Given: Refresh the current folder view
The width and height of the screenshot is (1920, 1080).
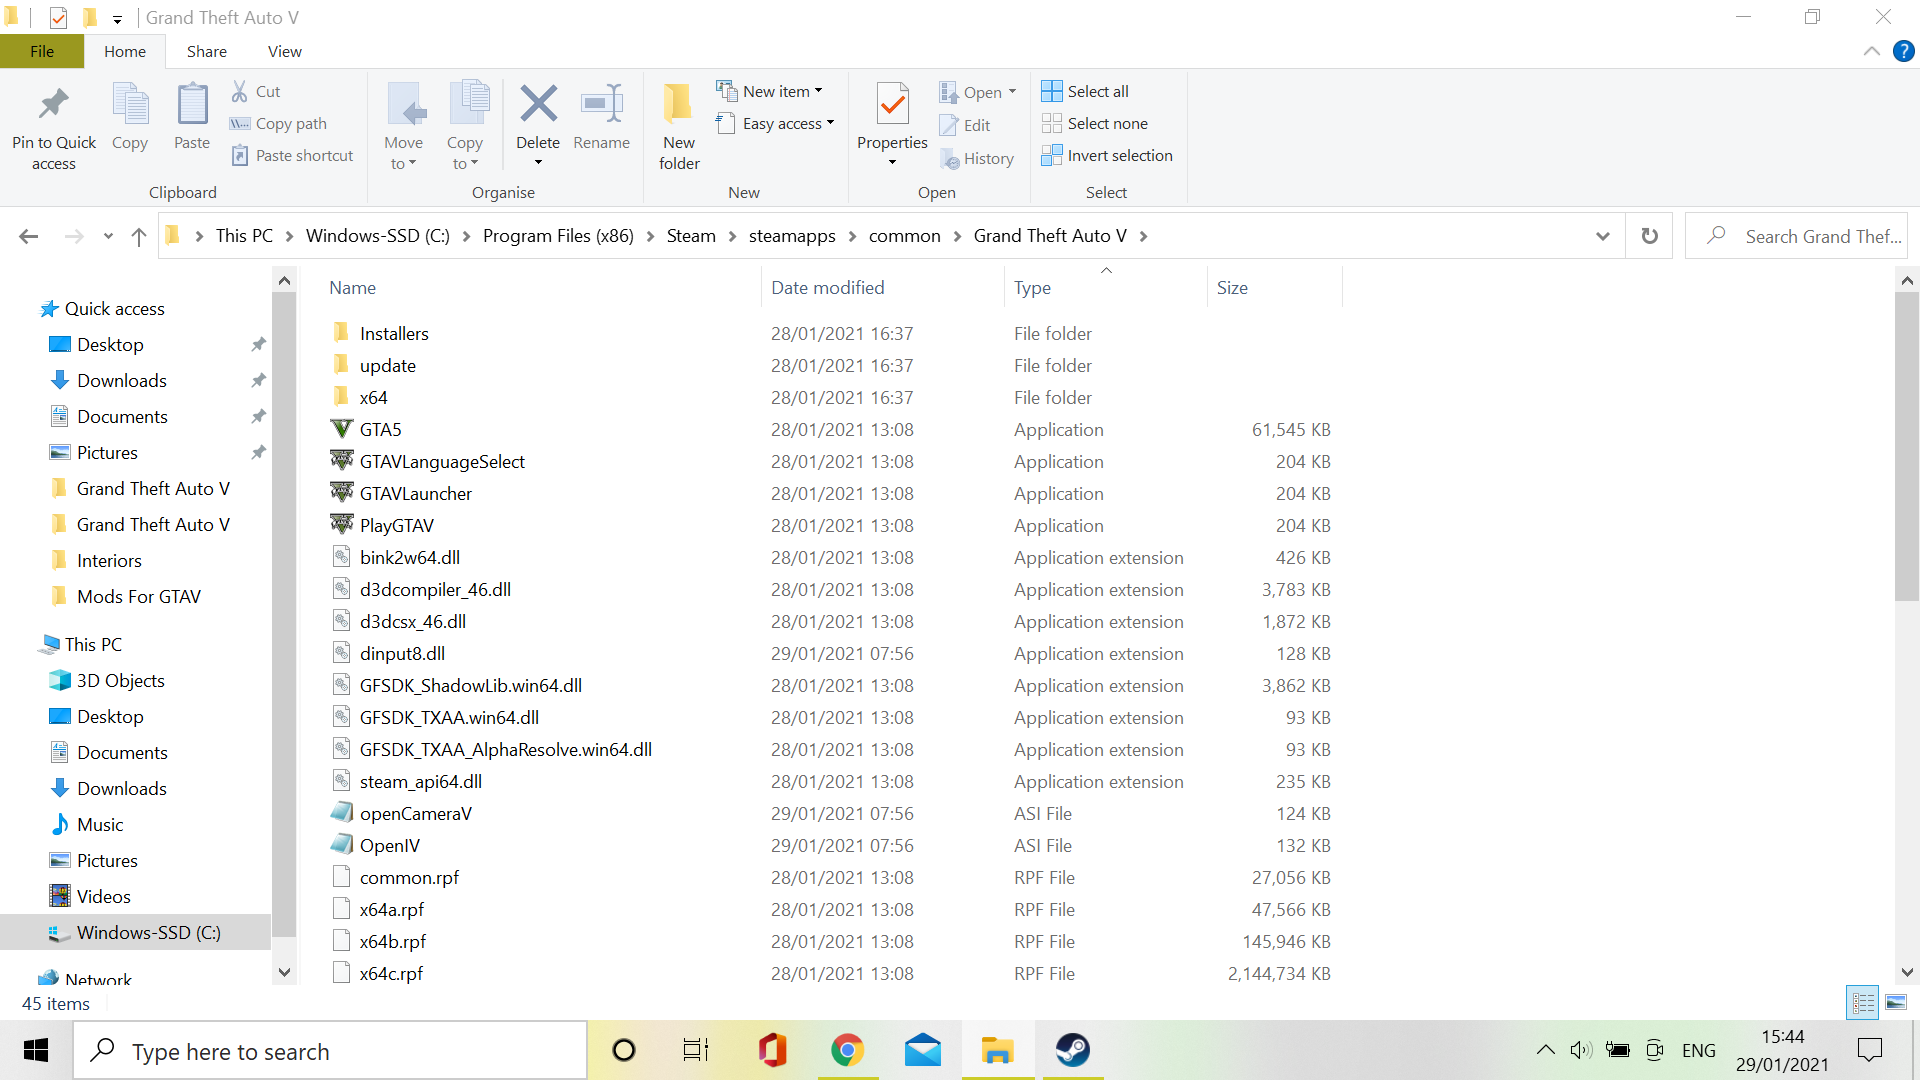Looking at the screenshot, I should (x=1649, y=236).
